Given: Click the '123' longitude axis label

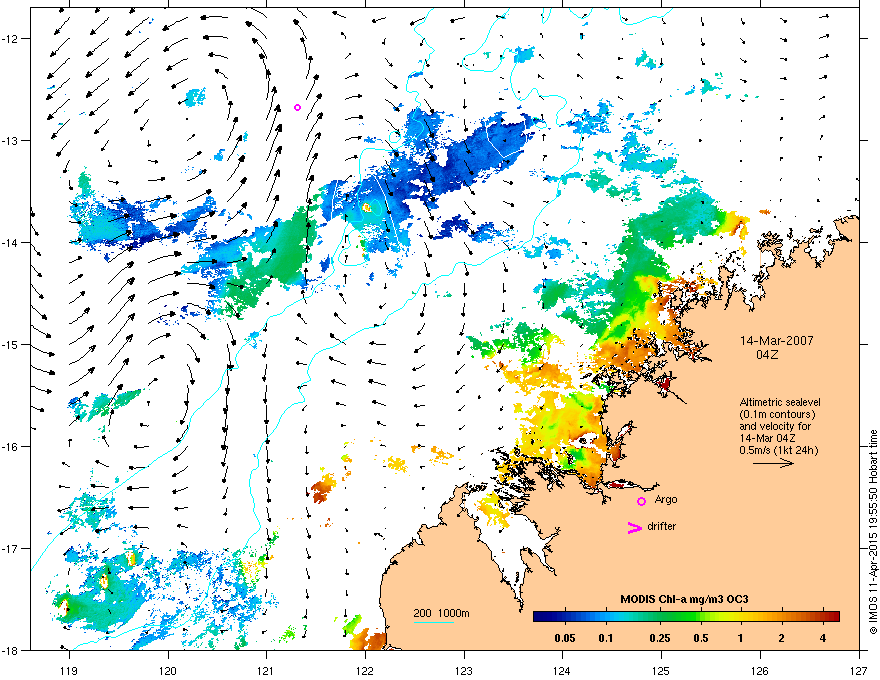Looking at the screenshot, I should pos(464,670).
